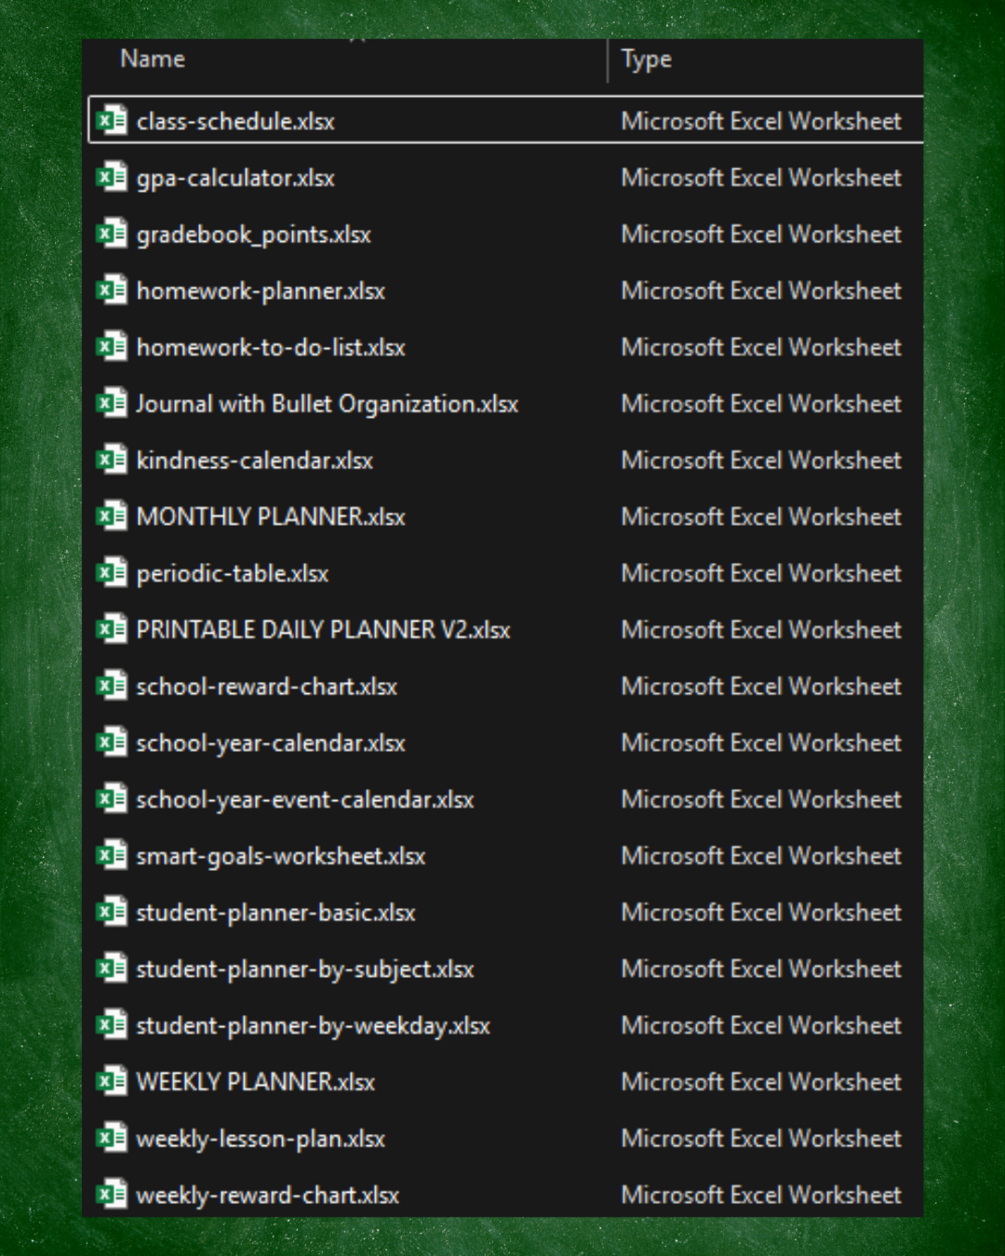Click the Type cell in MONTHLY PLANNER.xlsx row
Screen dimensions: 1005x1256
[761, 517]
